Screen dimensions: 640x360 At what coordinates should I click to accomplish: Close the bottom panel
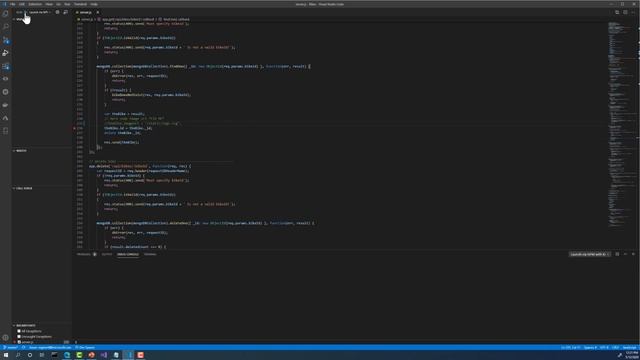633,254
